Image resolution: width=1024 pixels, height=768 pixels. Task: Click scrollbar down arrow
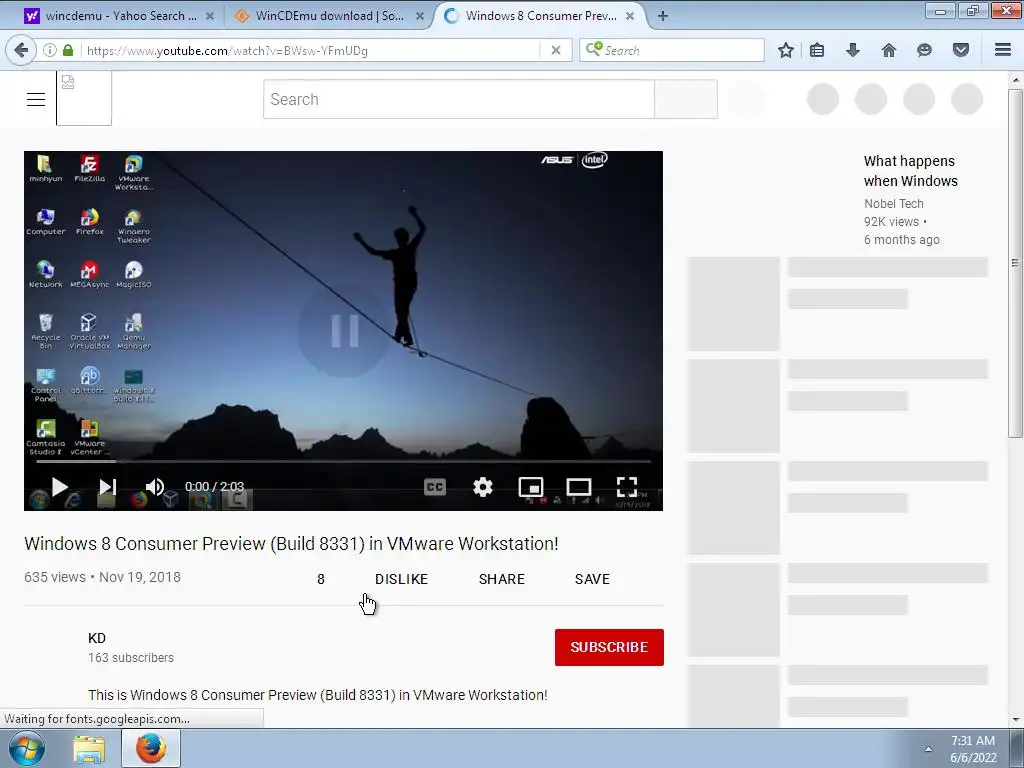point(1015,720)
